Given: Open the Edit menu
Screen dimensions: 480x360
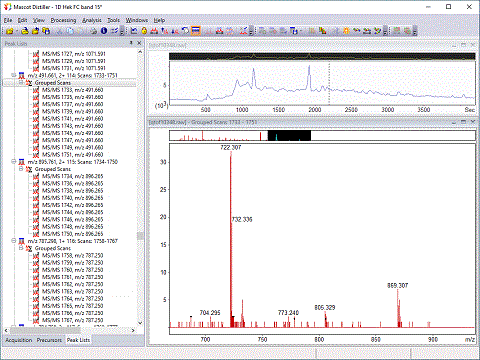Looking at the screenshot, I should pos(22,20).
